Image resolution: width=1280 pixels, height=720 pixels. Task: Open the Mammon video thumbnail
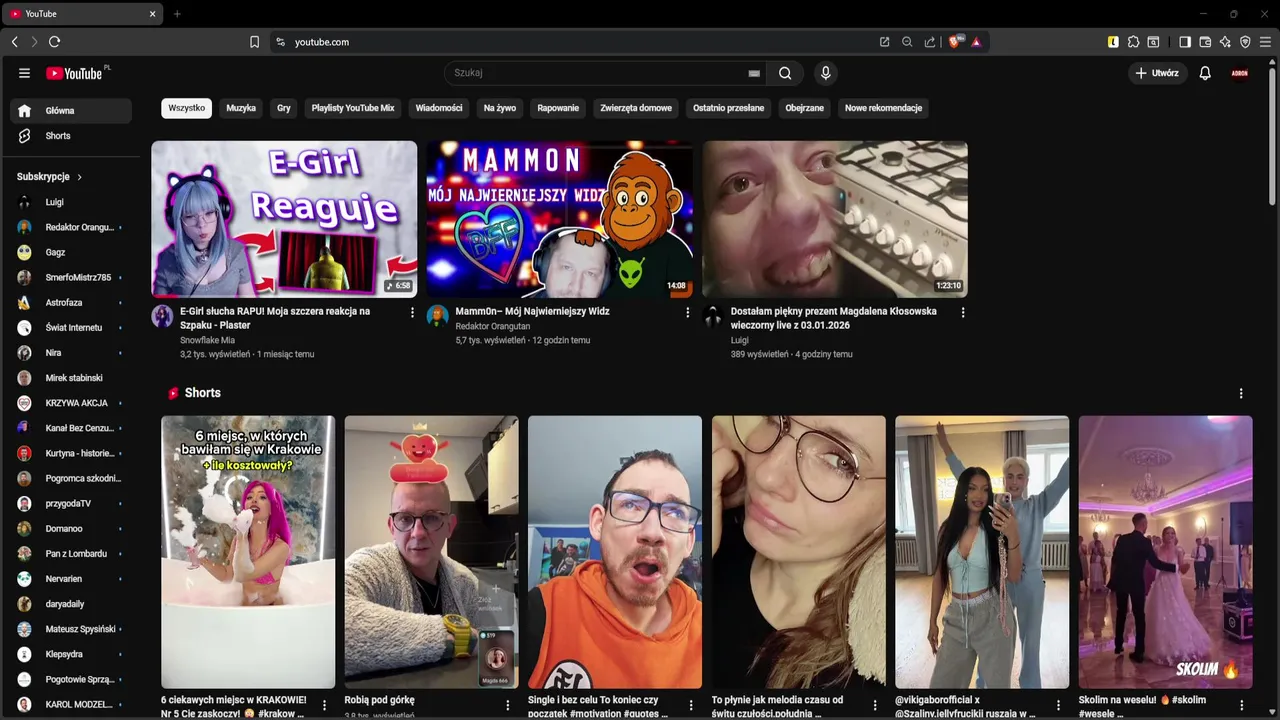[x=560, y=219]
